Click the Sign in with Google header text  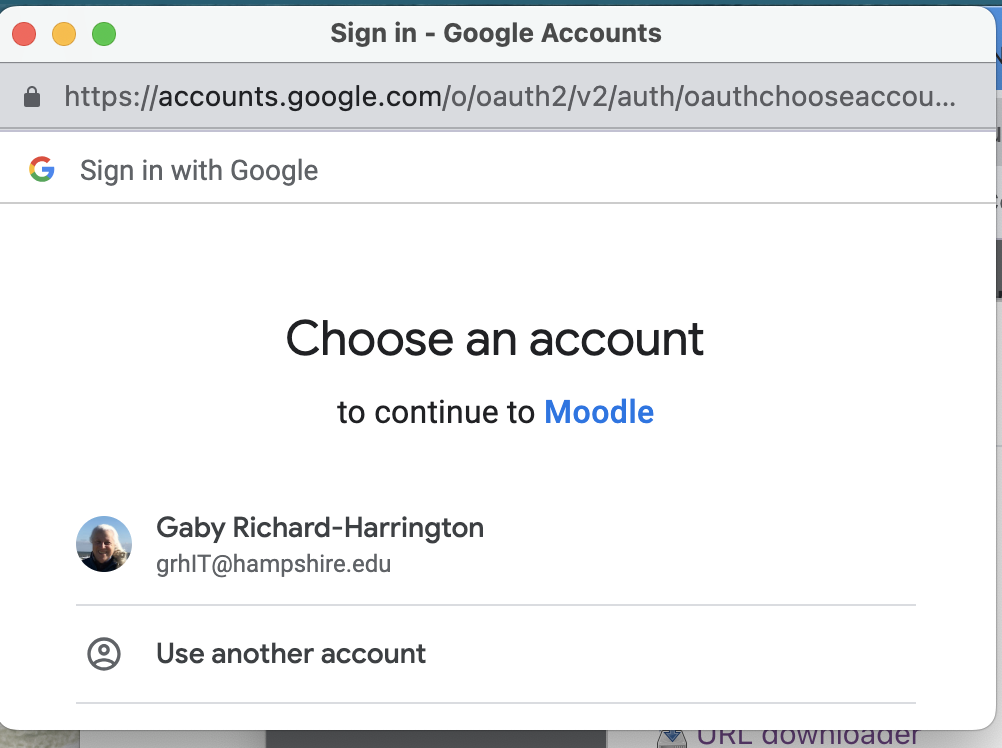coord(199,171)
